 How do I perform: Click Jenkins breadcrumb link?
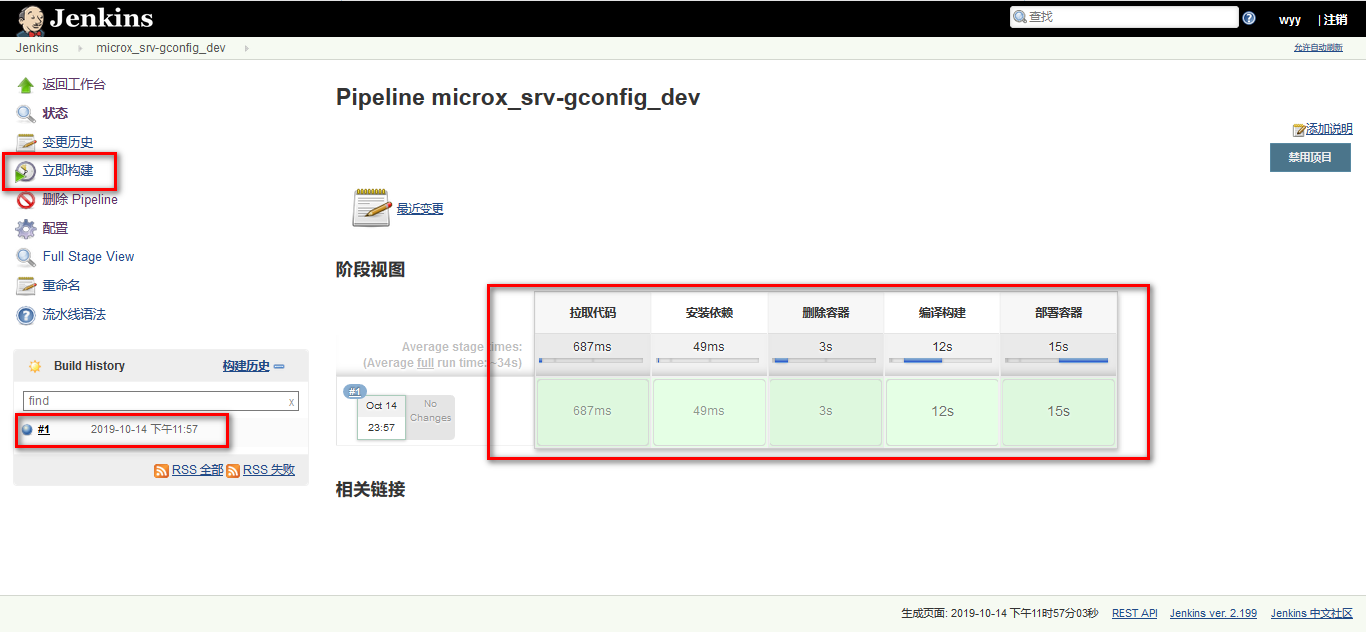[x=37, y=48]
